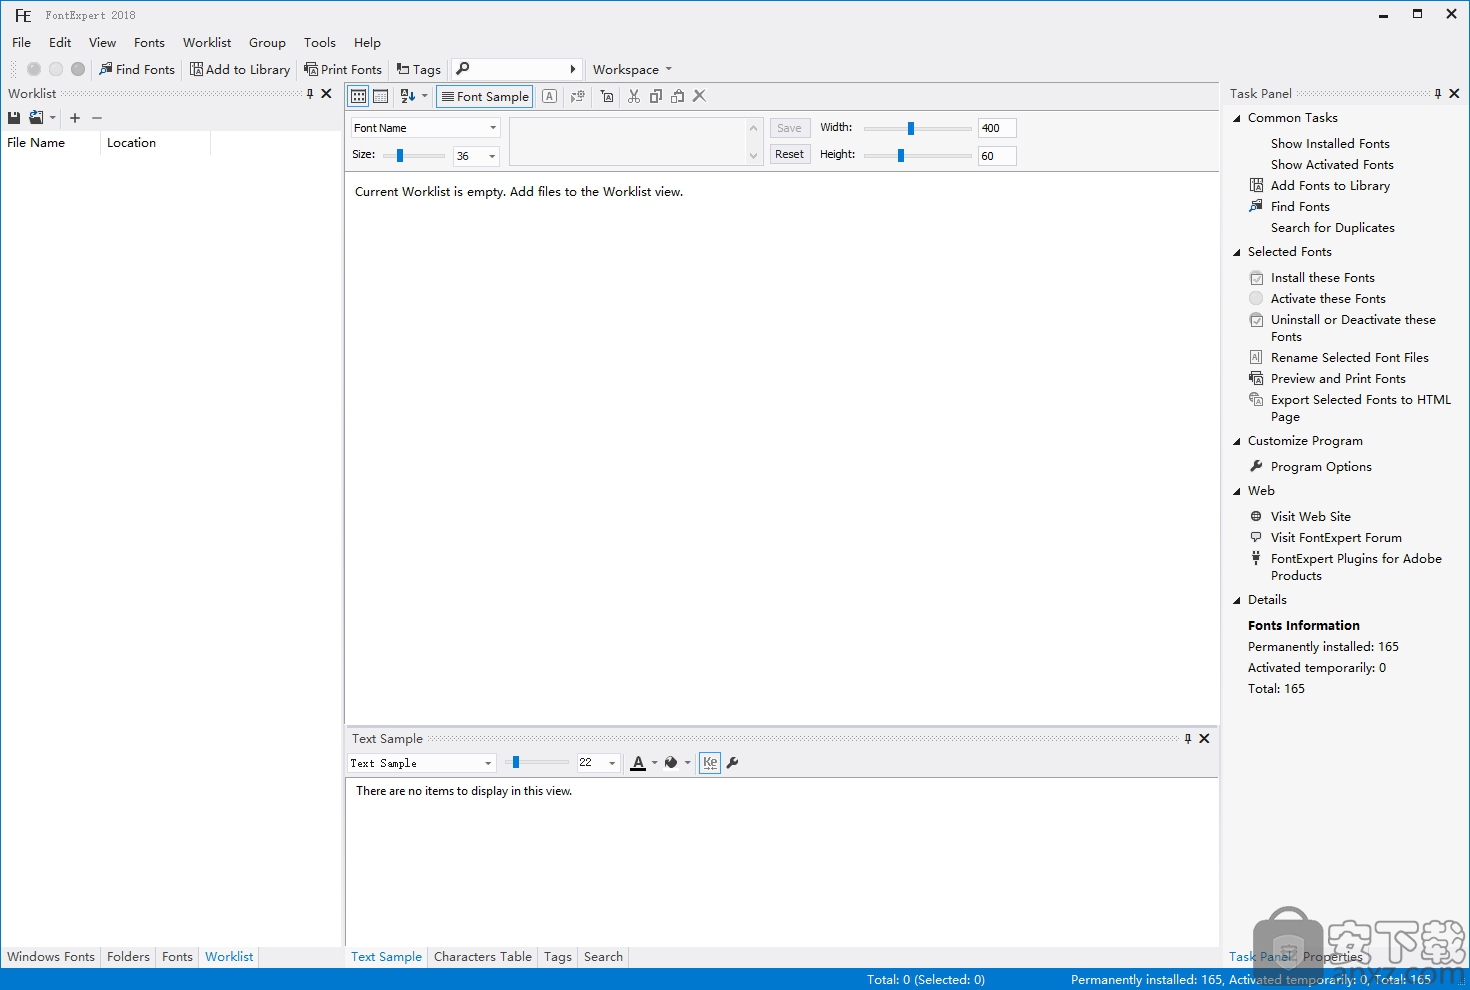This screenshot has height=990, width=1470.
Task: Click the open worklist folder icon
Action: tap(36, 117)
